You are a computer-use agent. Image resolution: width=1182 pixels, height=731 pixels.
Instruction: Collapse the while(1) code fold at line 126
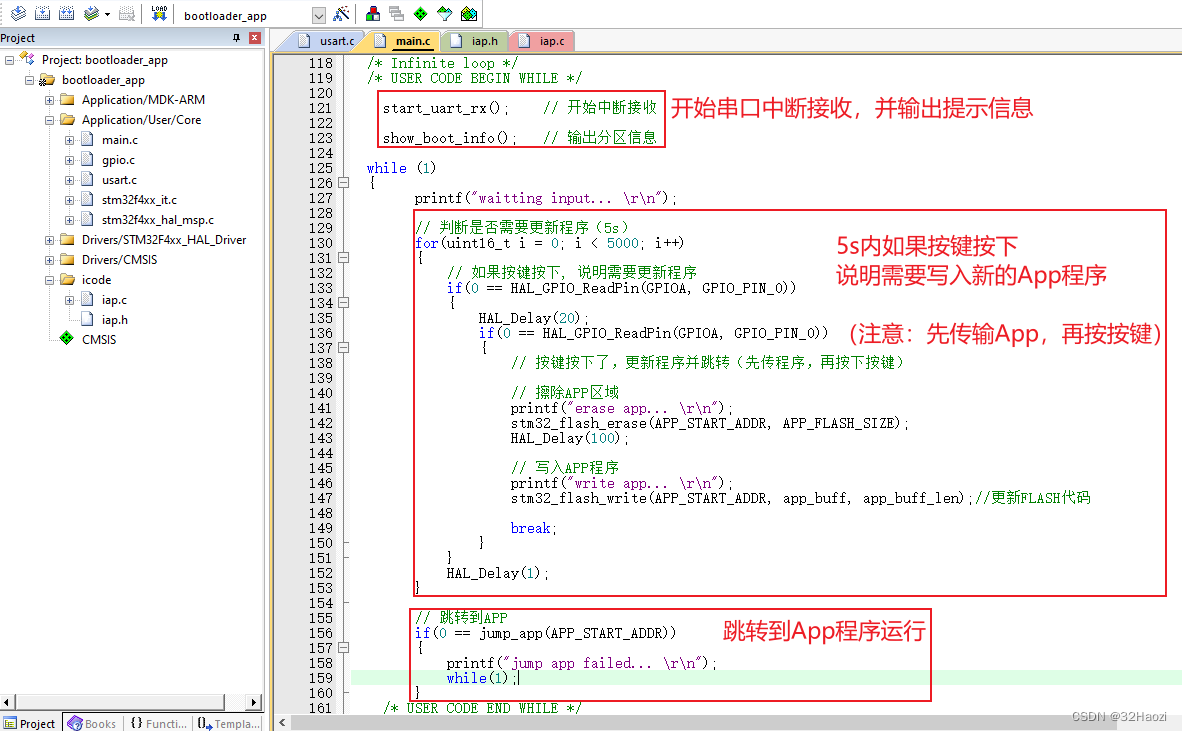click(x=344, y=183)
